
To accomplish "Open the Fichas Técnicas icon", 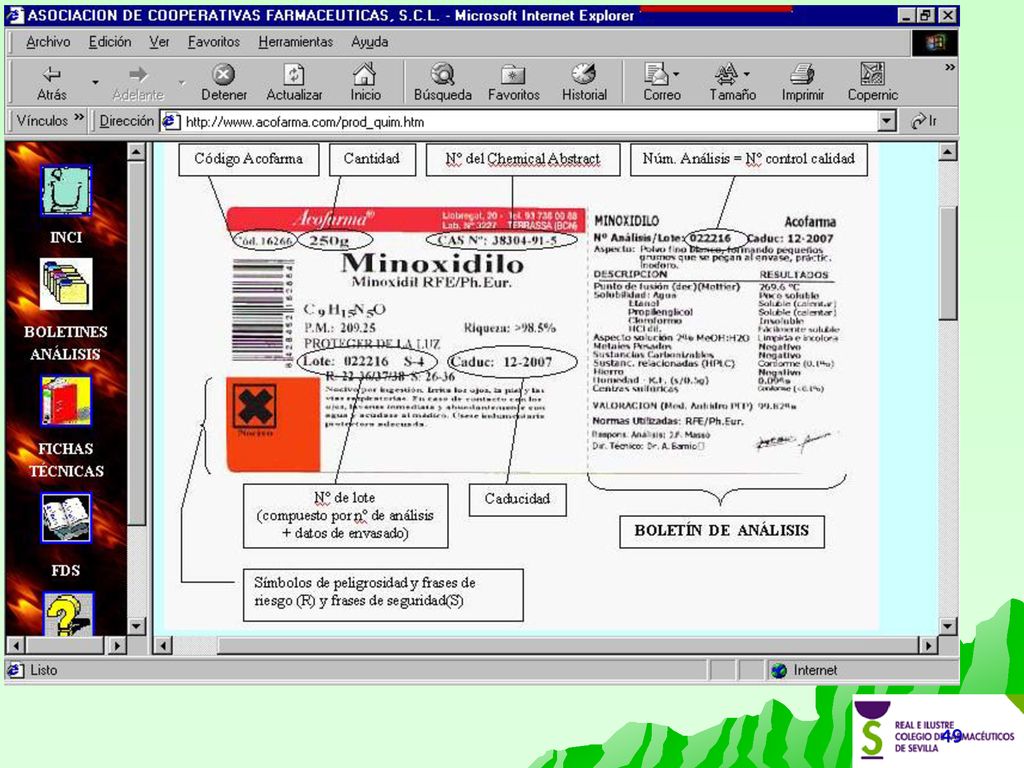I will 65,401.
